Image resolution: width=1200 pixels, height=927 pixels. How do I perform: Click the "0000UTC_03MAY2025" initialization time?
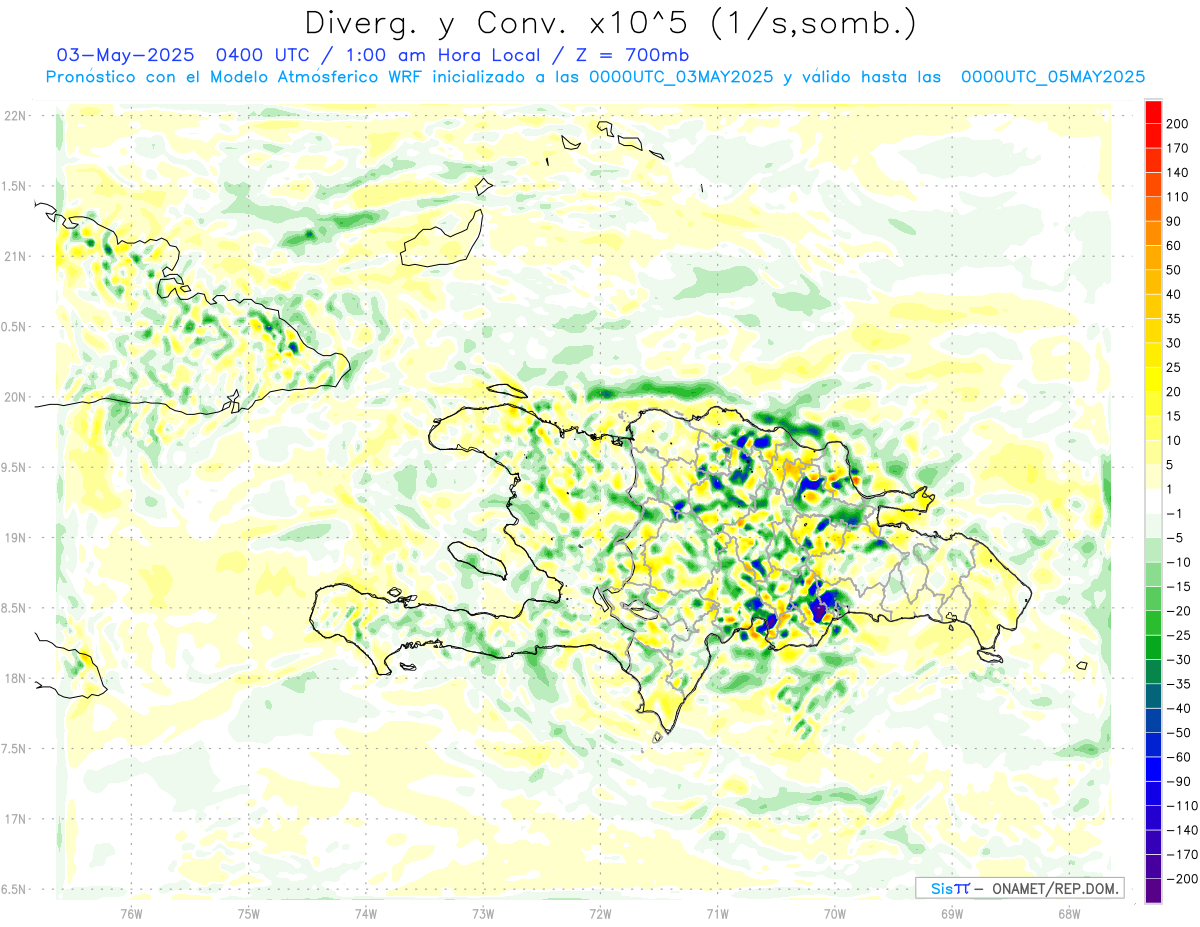[680, 77]
